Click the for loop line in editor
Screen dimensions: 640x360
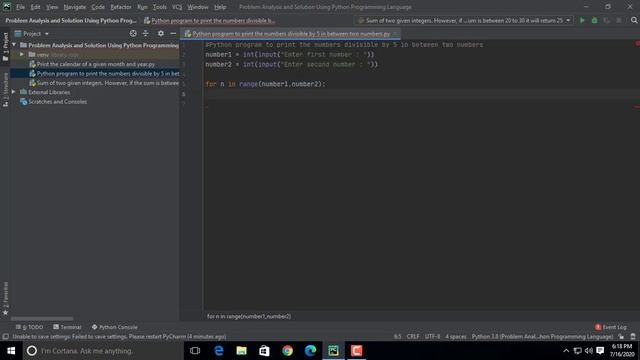click(265, 84)
